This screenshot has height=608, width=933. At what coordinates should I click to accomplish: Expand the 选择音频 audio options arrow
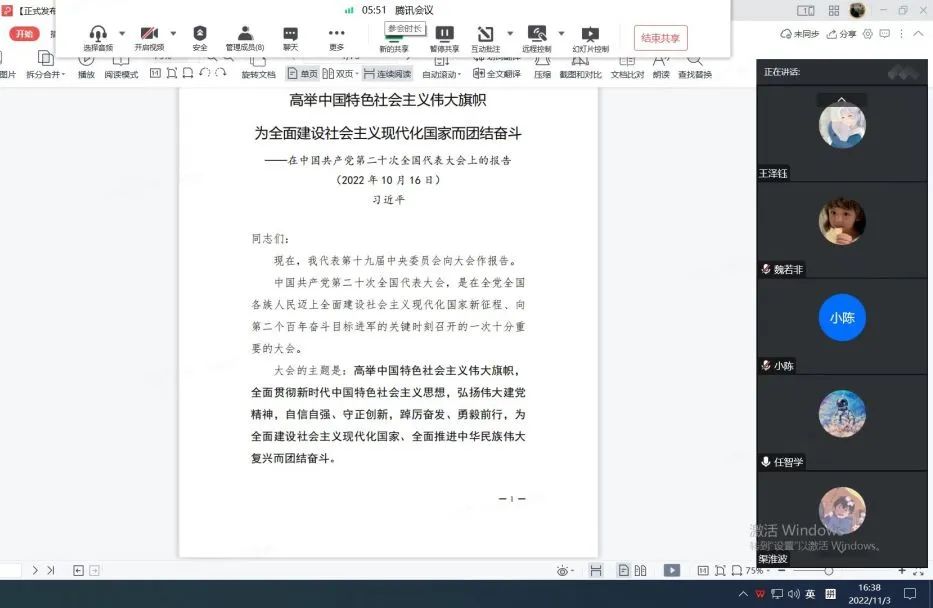[x=122, y=33]
